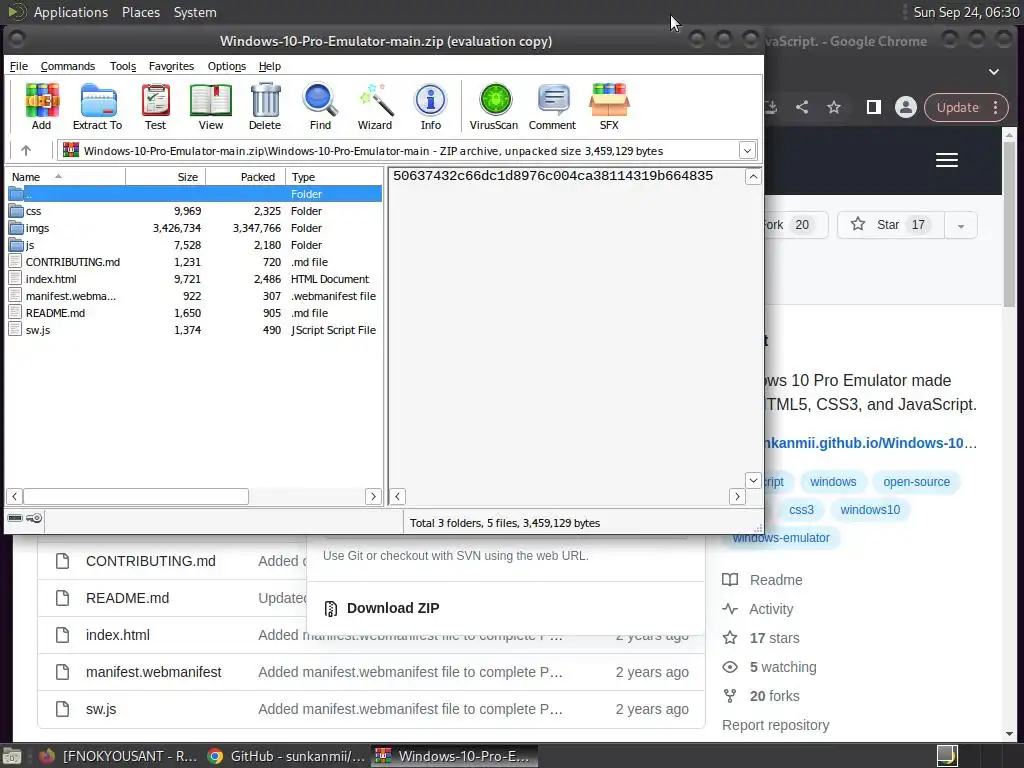Image resolution: width=1024 pixels, height=768 pixels.
Task: Open the Extract To tool
Action: click(x=97, y=106)
